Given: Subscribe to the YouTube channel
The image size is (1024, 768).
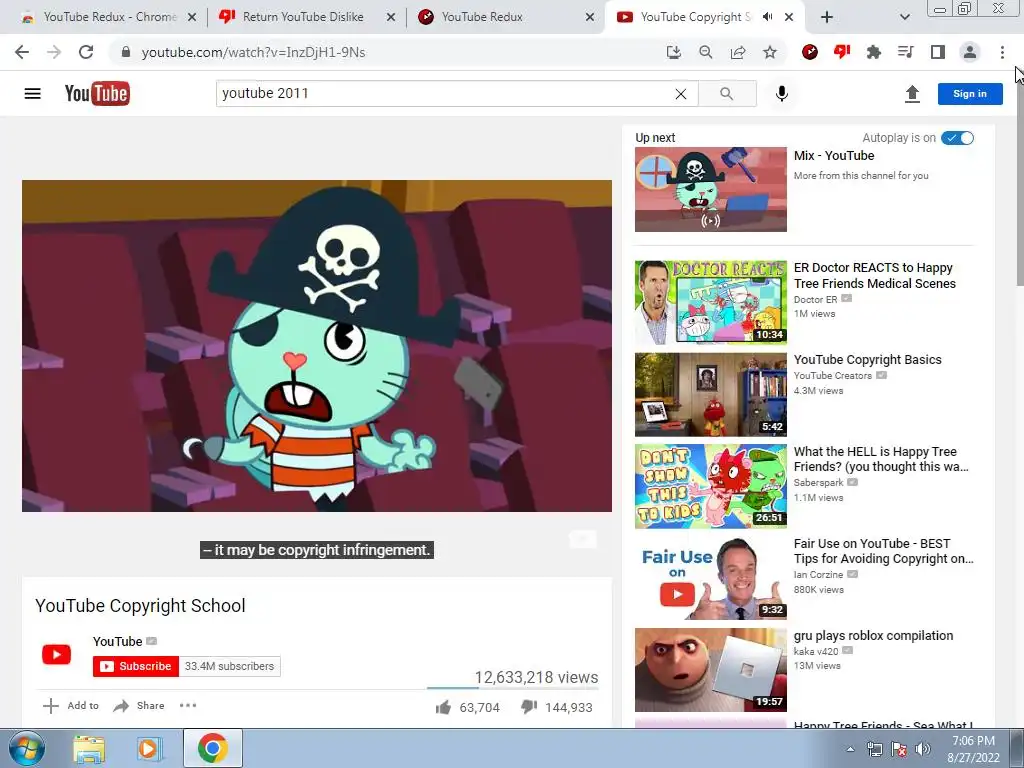Looking at the screenshot, I should 136,666.
